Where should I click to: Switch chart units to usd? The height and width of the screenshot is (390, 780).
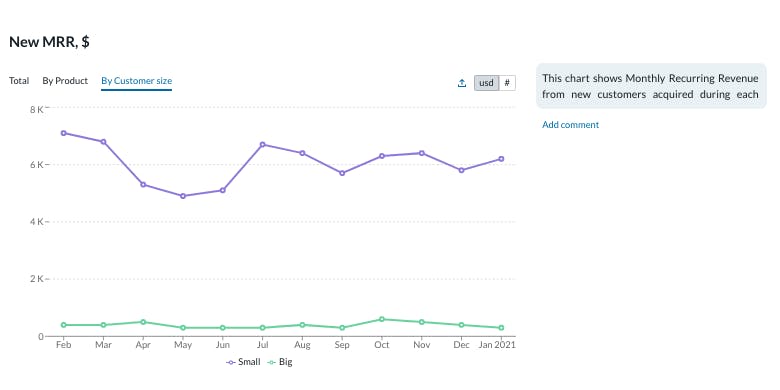click(x=486, y=83)
